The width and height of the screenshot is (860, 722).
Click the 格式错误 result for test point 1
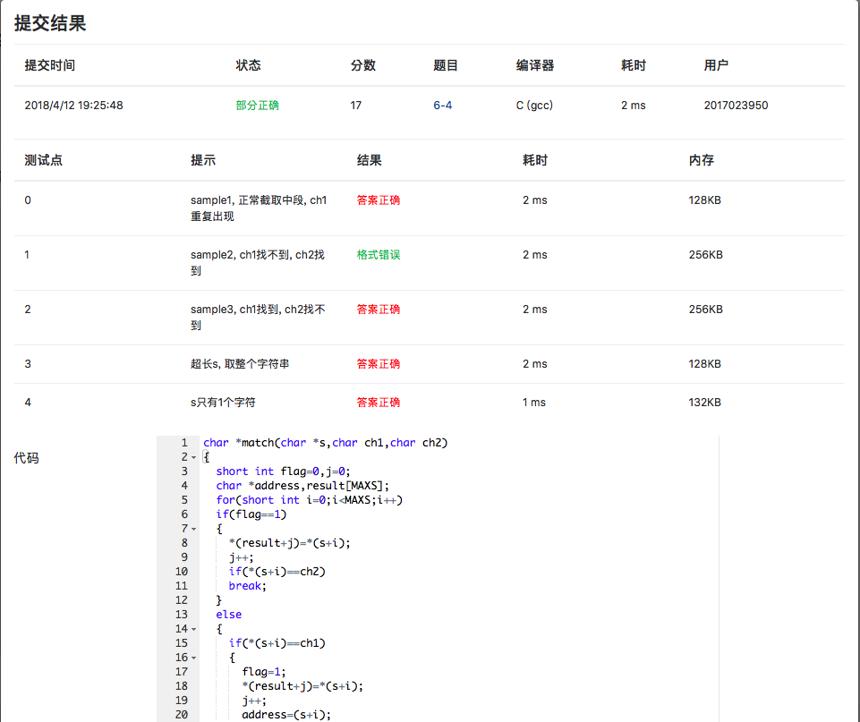pos(378,255)
